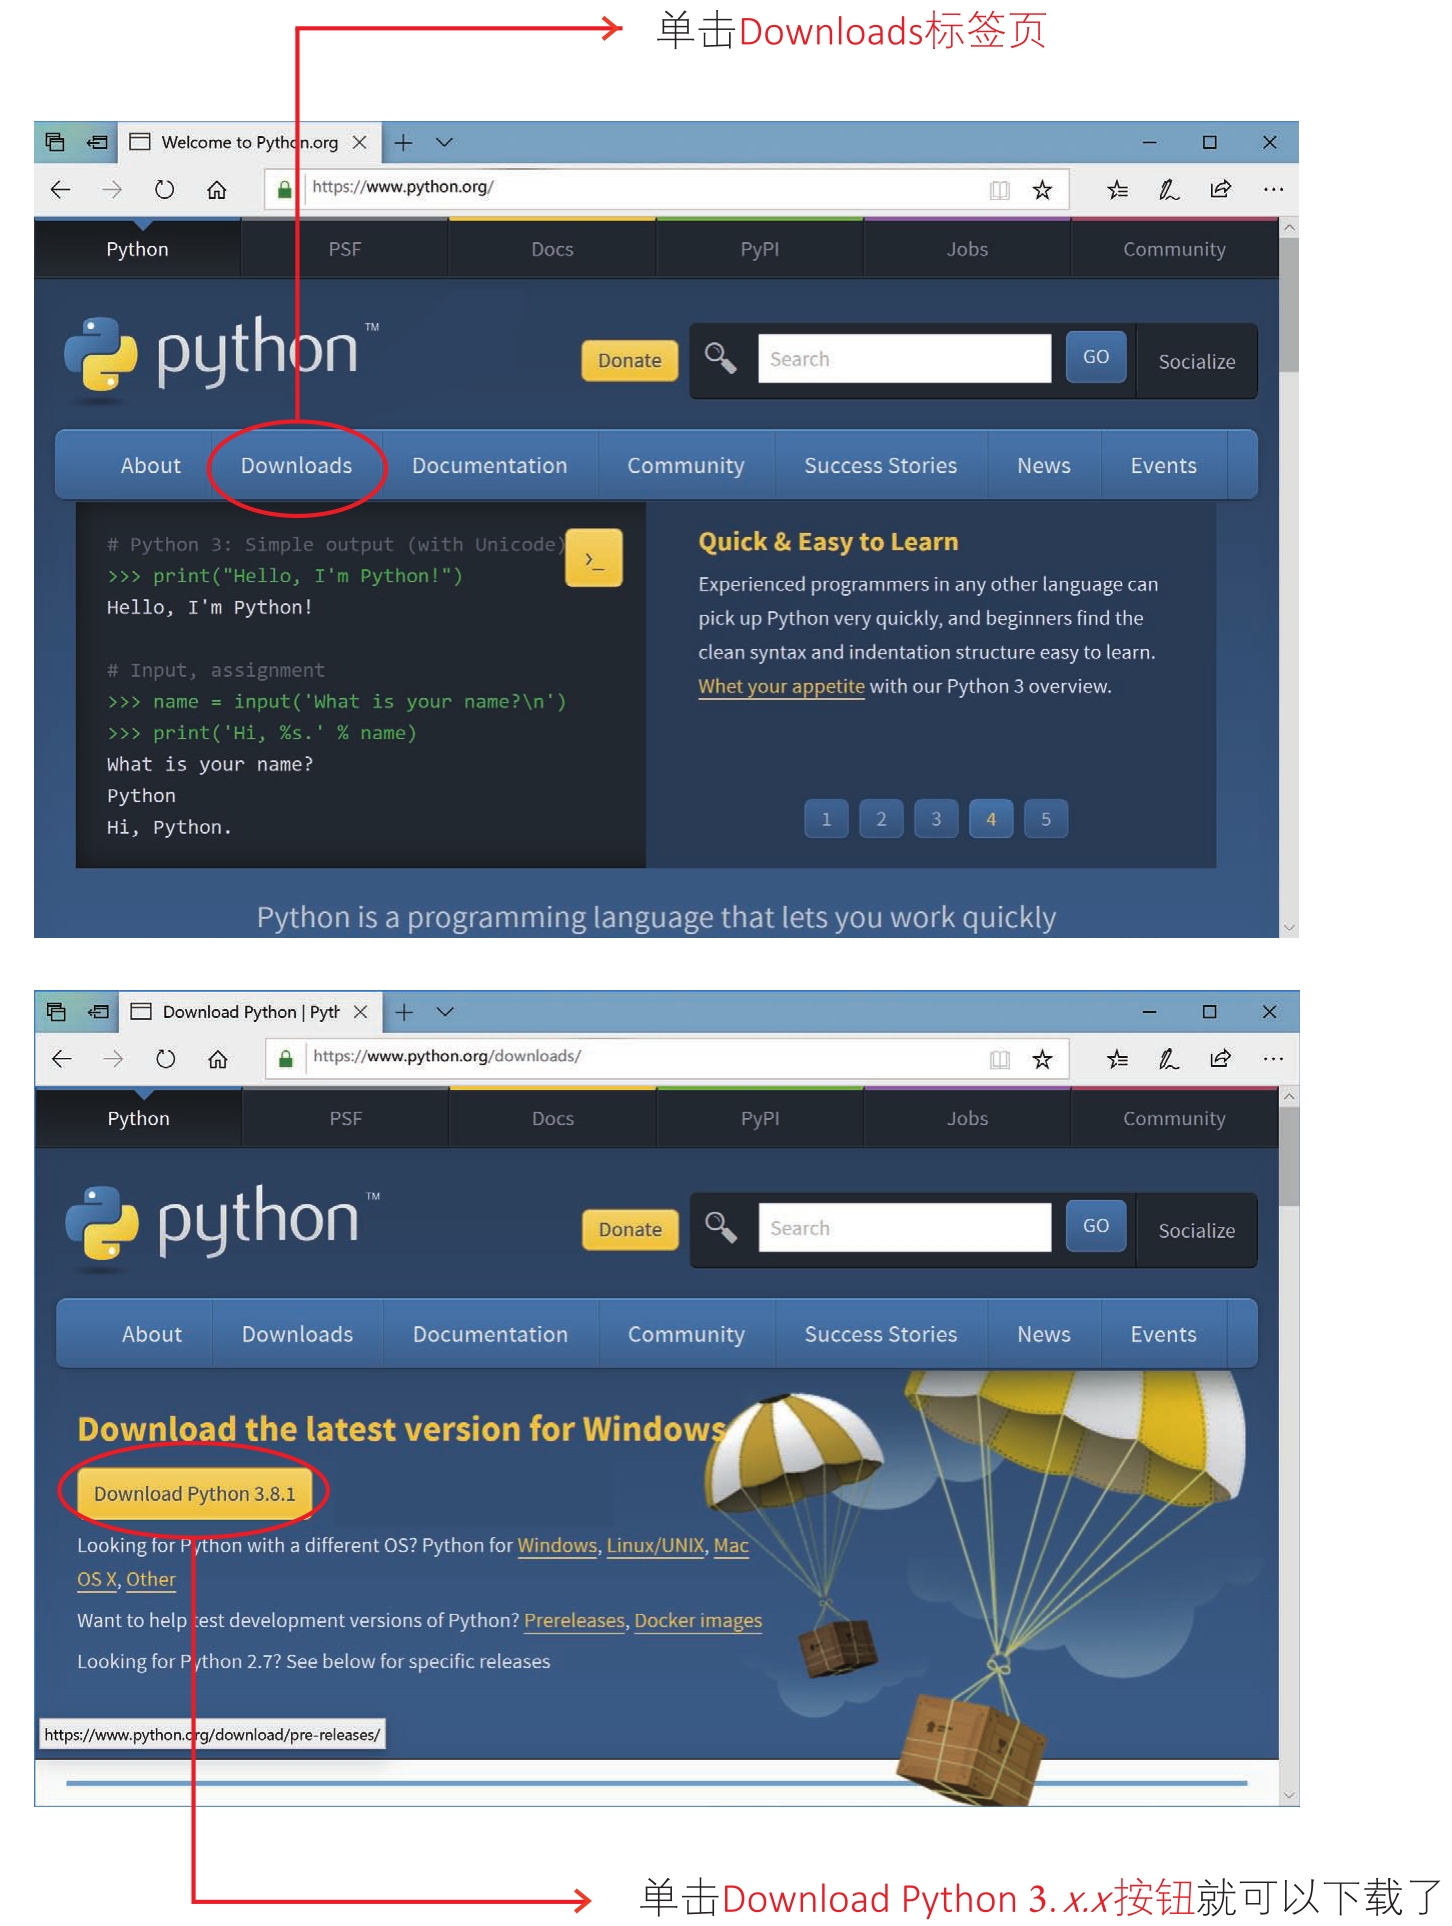
Task: Click Home icon in top browser window
Action: [217, 189]
